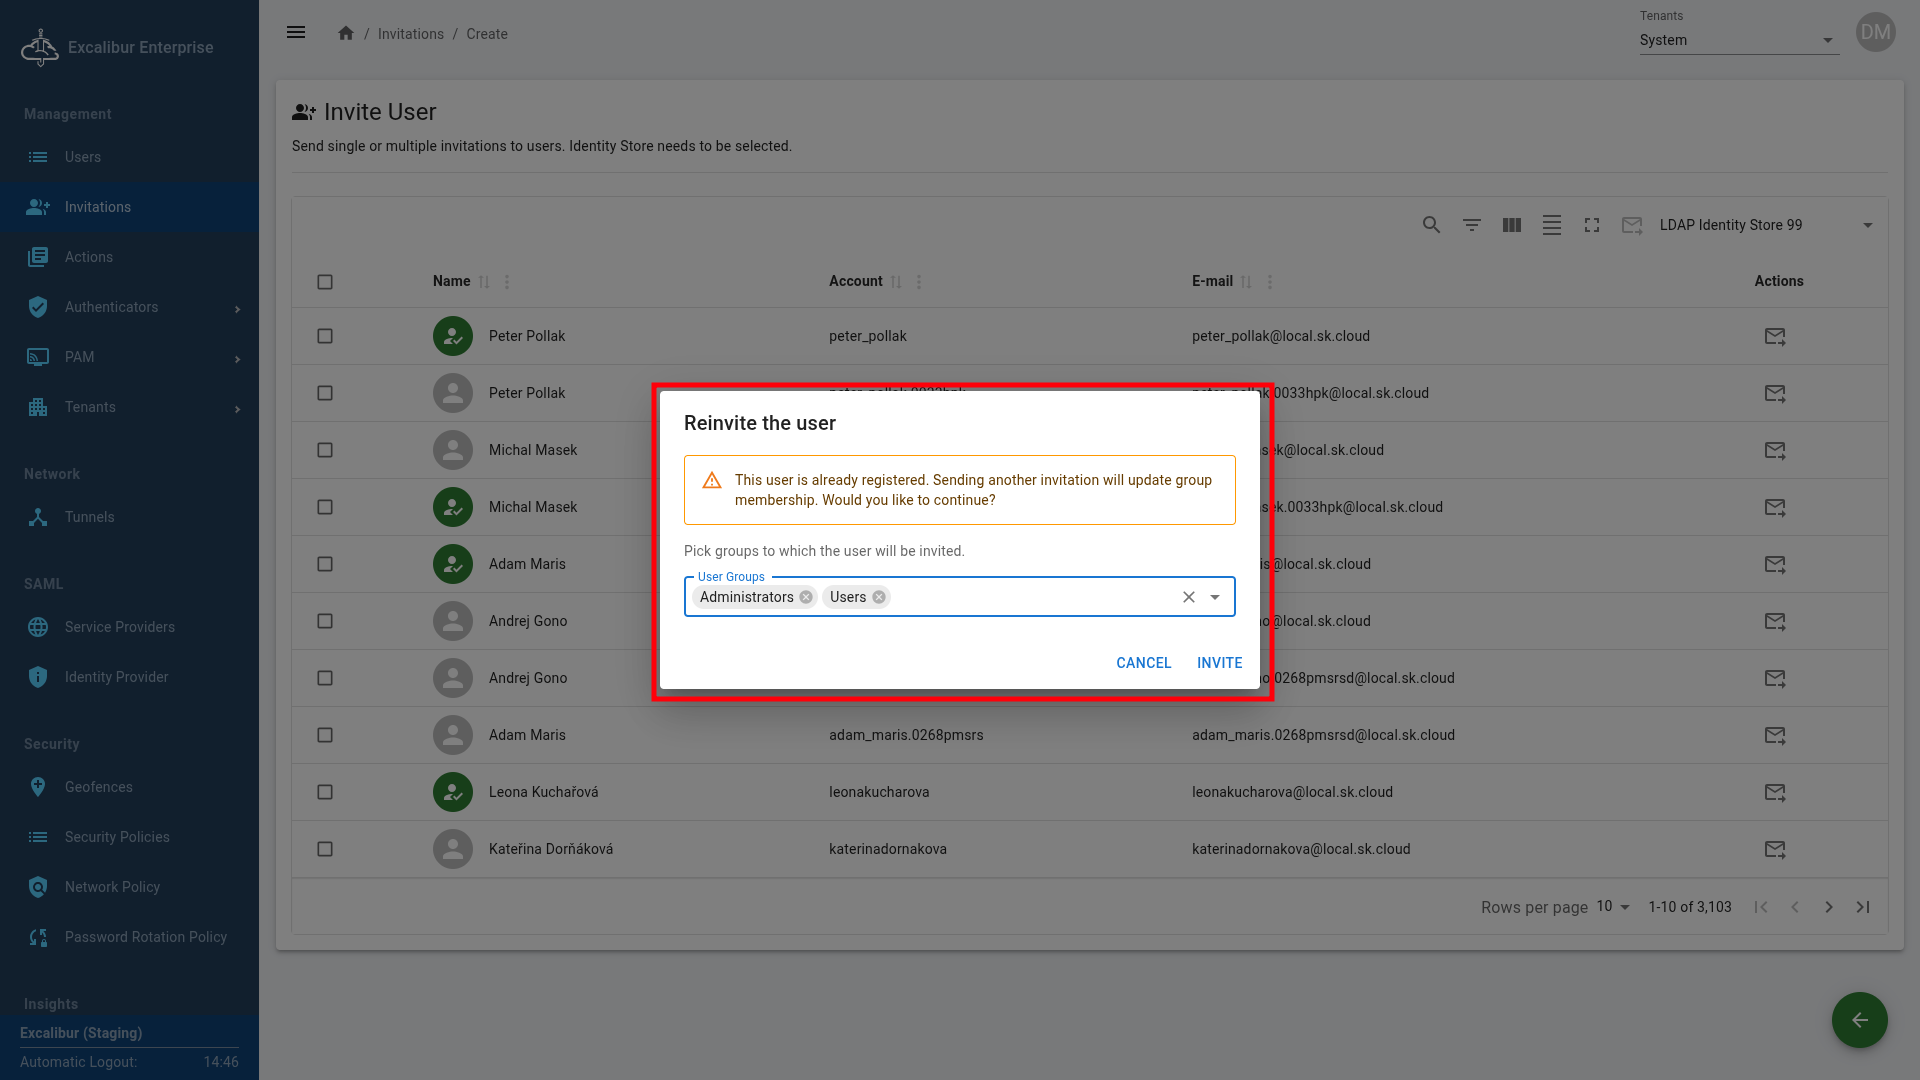This screenshot has height=1080, width=1920.
Task: Toggle fullscreen table icon
Action: click(x=1591, y=225)
